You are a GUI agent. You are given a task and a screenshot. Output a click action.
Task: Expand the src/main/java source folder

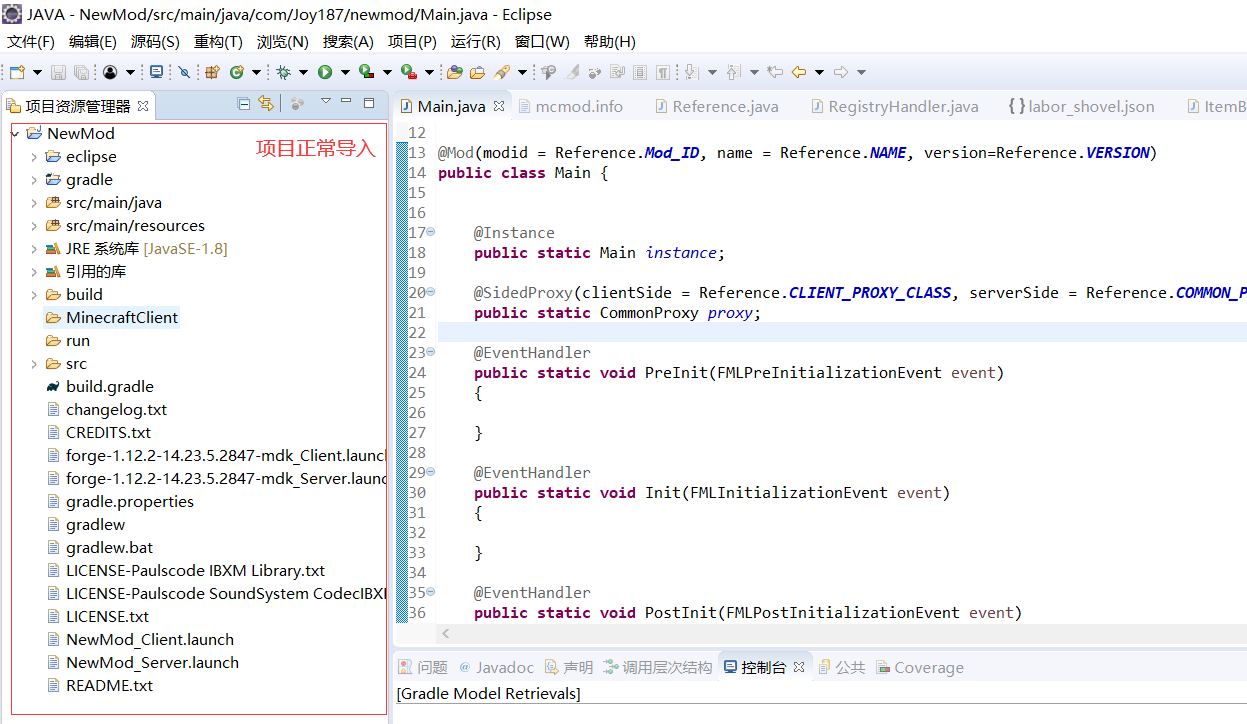(34, 203)
